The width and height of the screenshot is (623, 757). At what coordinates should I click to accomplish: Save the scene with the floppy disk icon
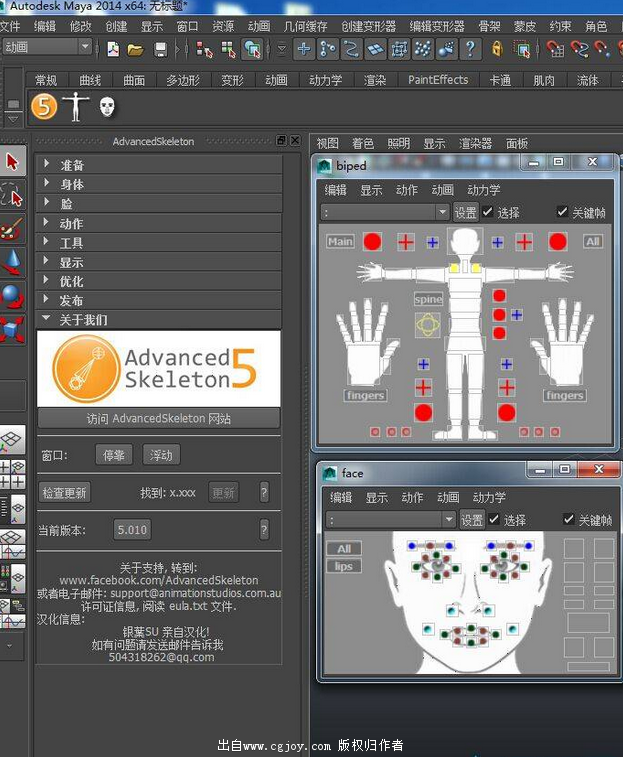pyautogui.click(x=160, y=49)
